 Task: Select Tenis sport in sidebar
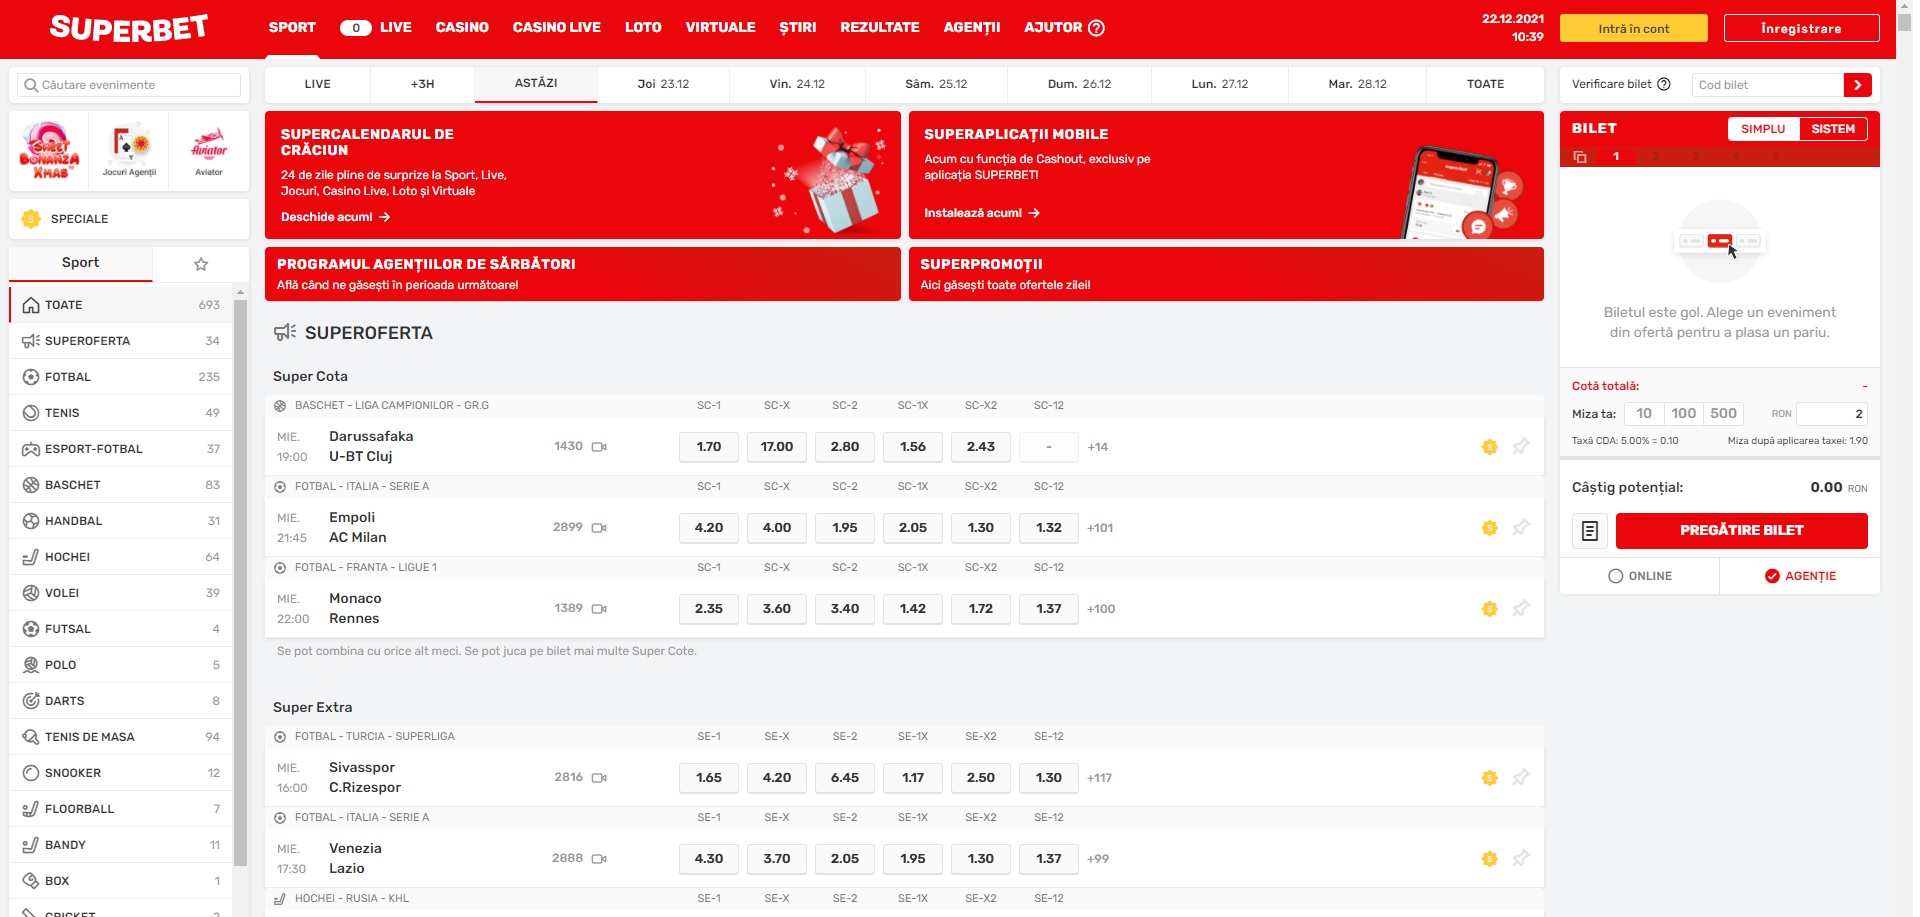click(x=121, y=413)
